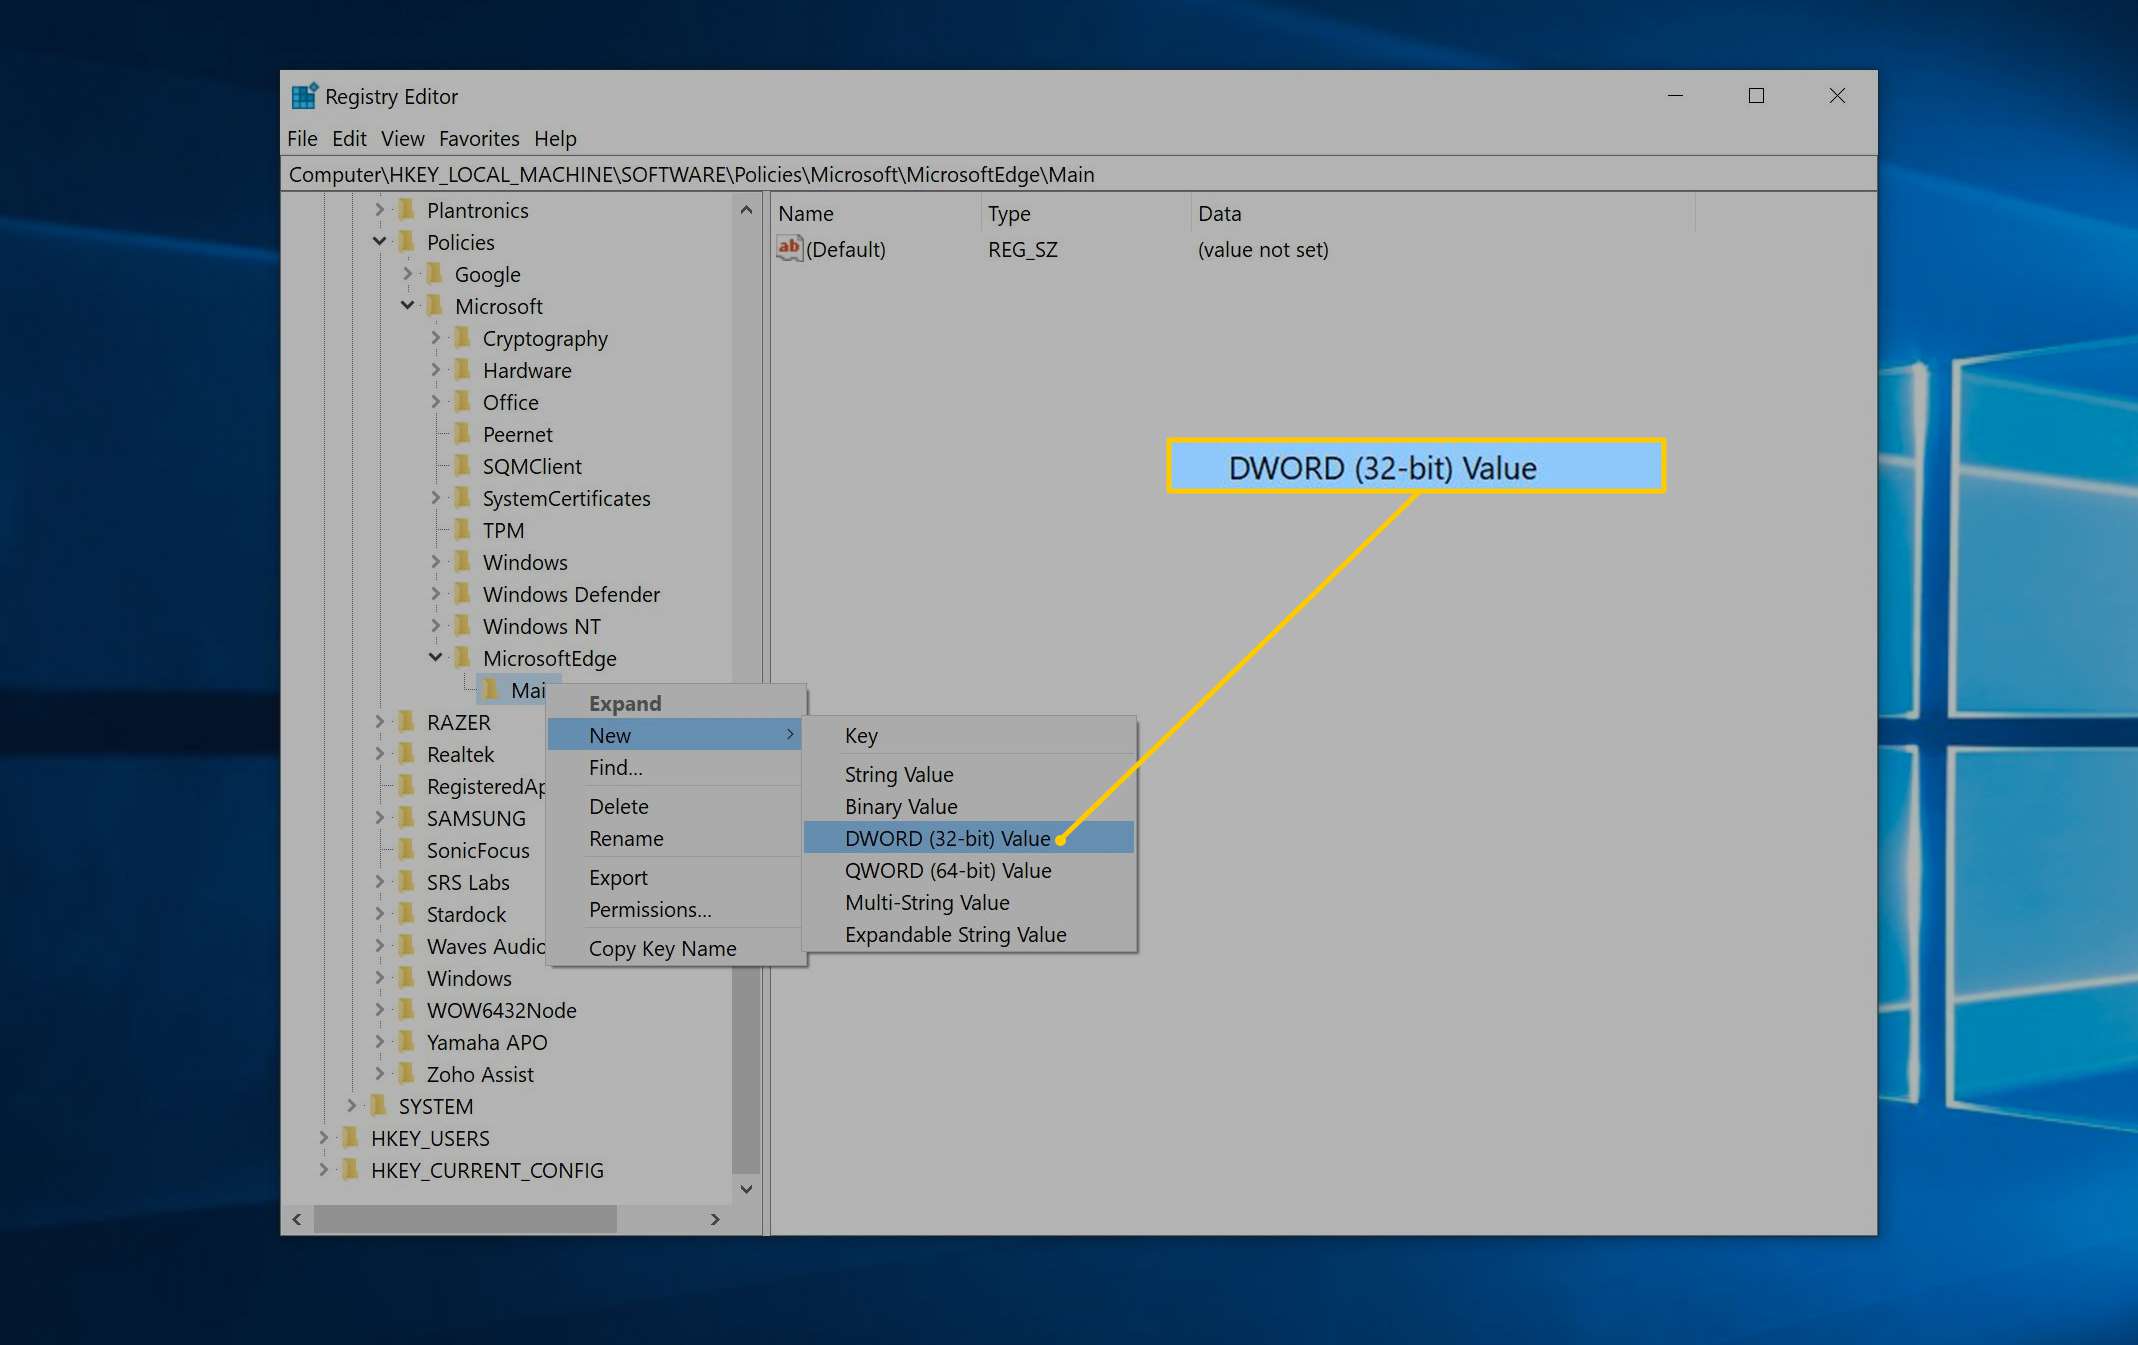Screen dimensions: 2138x1345
Task: Click the Yamaha APO folder icon
Action: tap(406, 1042)
